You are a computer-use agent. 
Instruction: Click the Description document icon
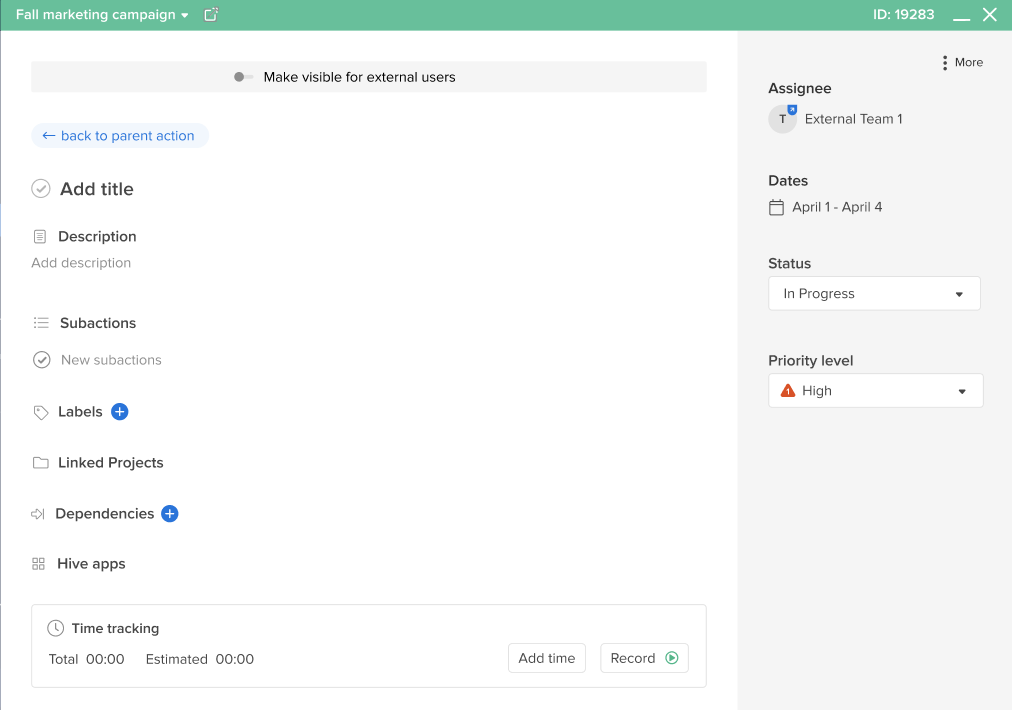pos(40,237)
